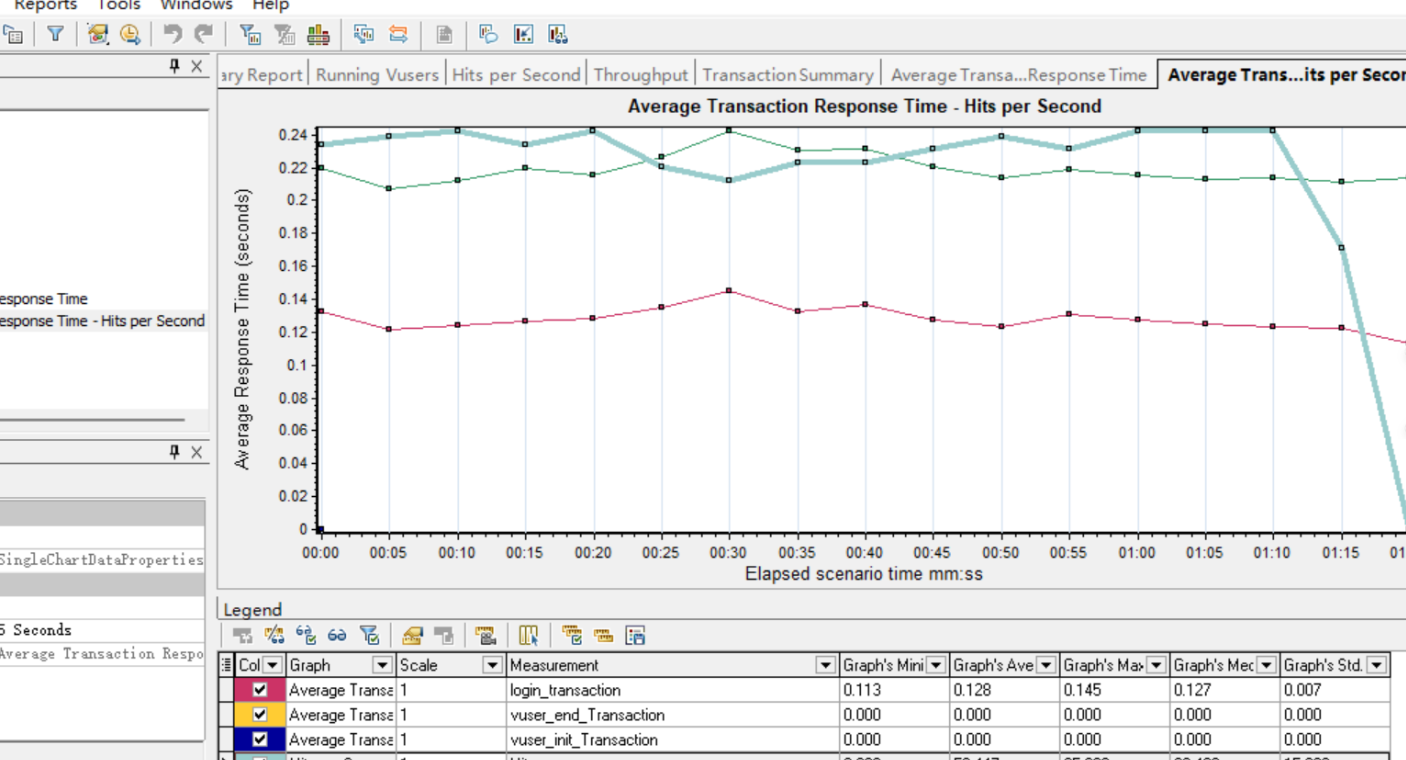
Task: Click the merge graphs toolbar icon
Action: point(364,35)
